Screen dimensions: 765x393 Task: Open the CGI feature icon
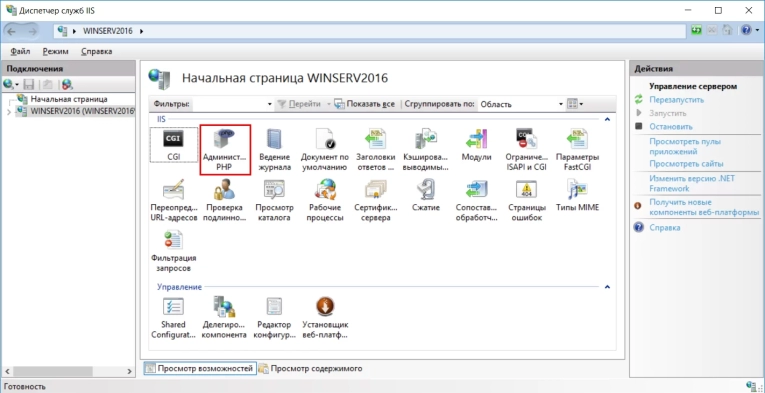pyautogui.click(x=174, y=145)
